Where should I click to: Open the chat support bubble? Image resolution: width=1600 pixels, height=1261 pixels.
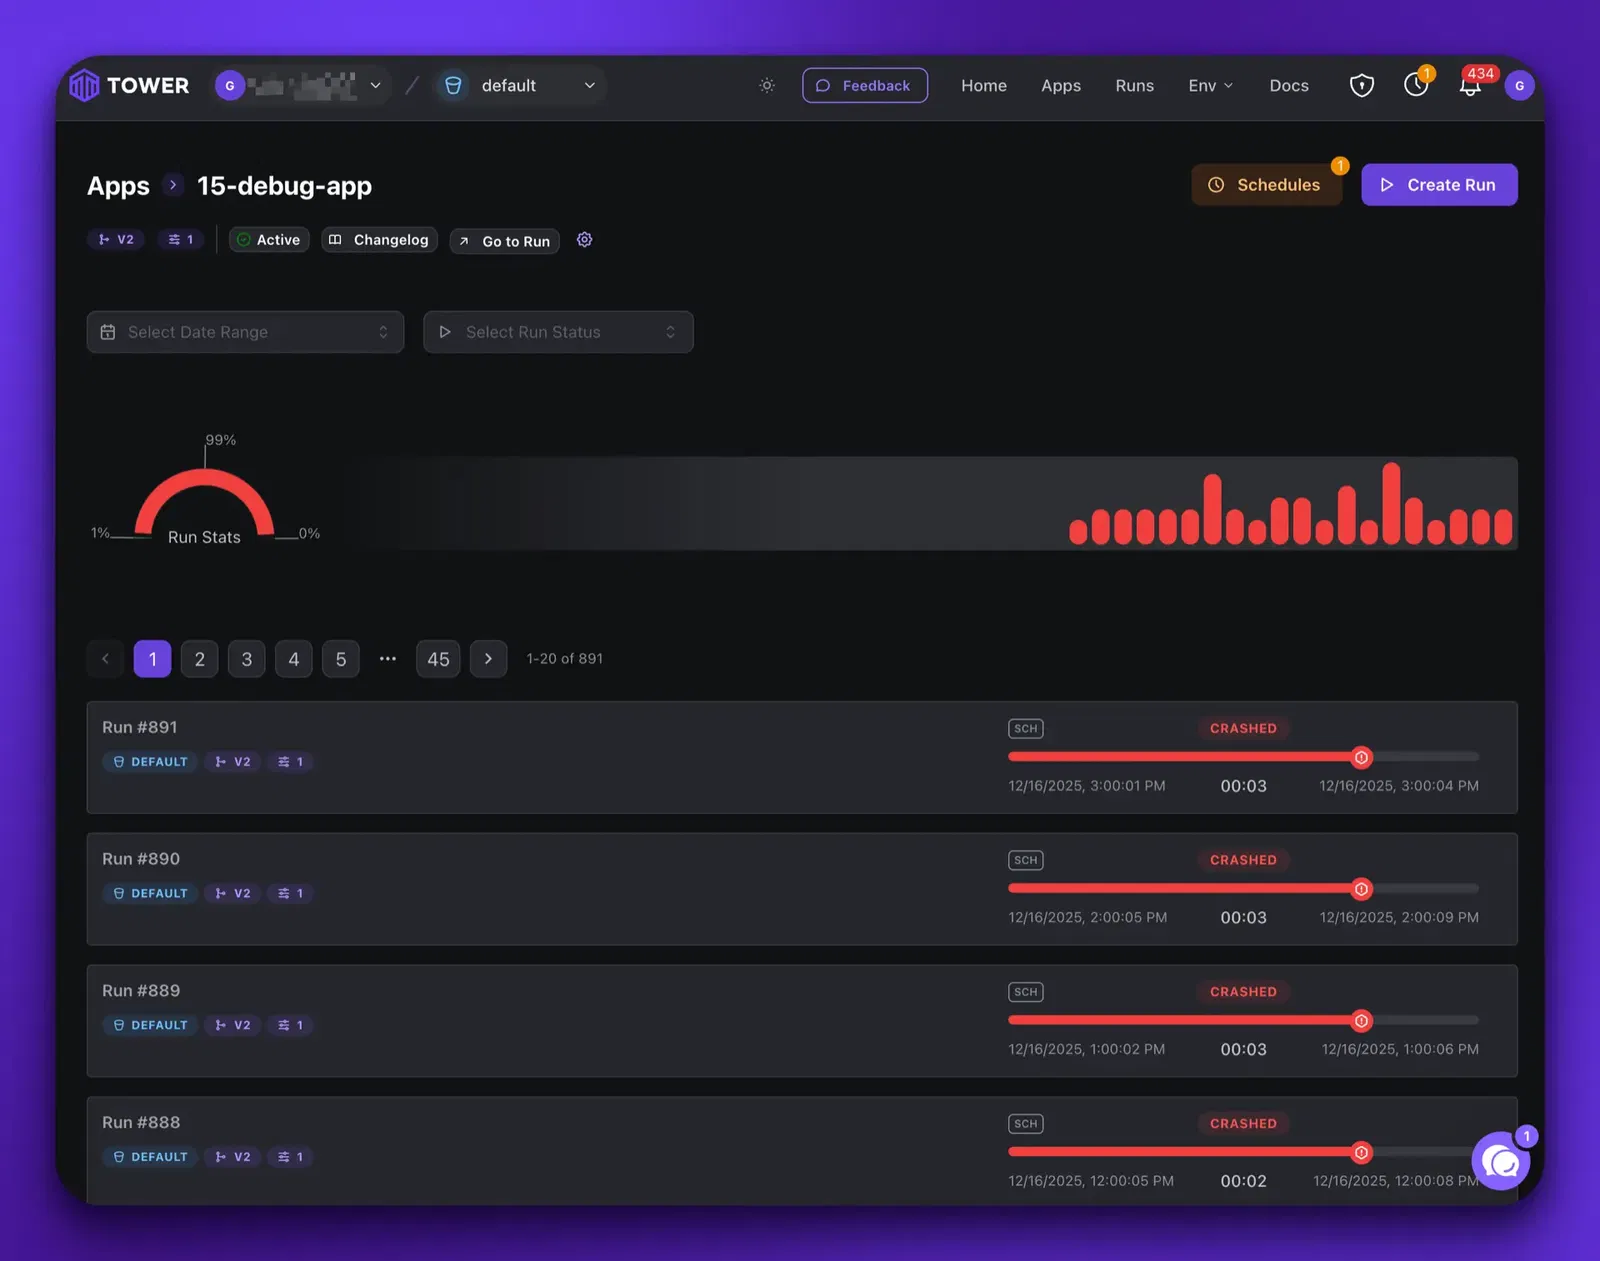point(1500,1162)
